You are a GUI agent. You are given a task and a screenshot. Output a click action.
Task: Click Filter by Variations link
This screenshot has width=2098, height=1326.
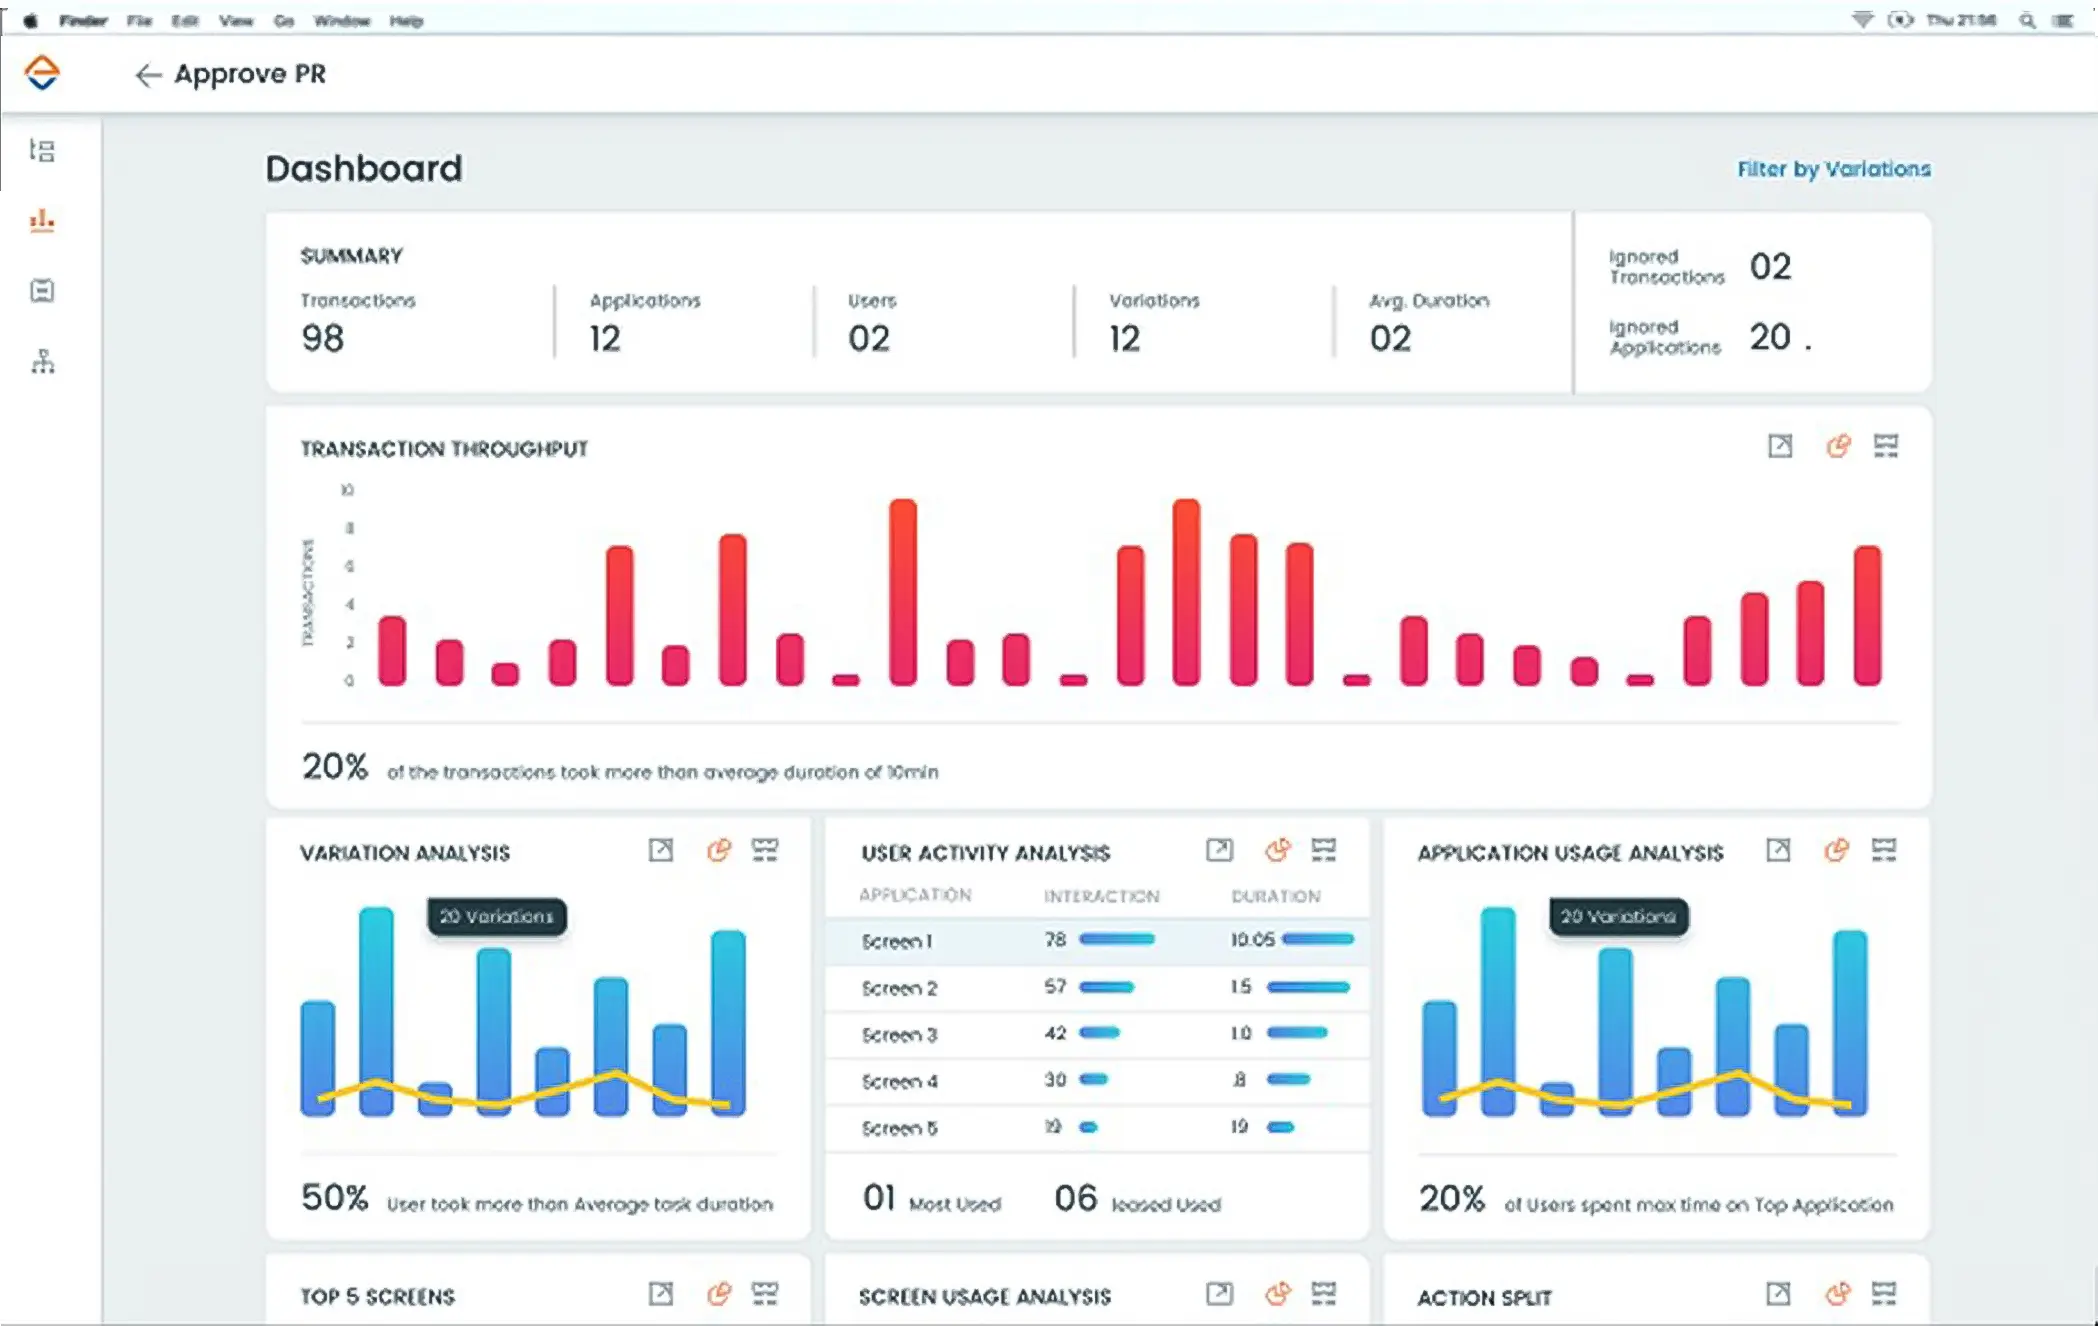(1833, 169)
